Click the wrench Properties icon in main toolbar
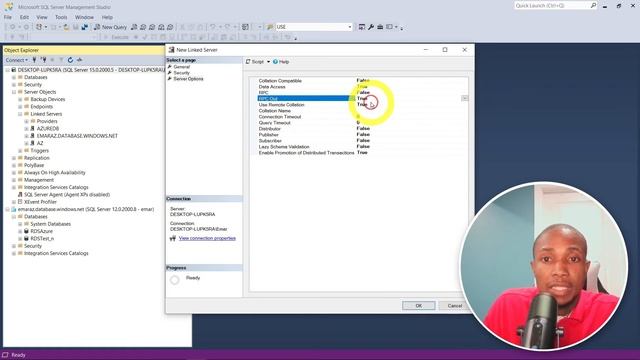This screenshot has height=360, width=640. 371,27
